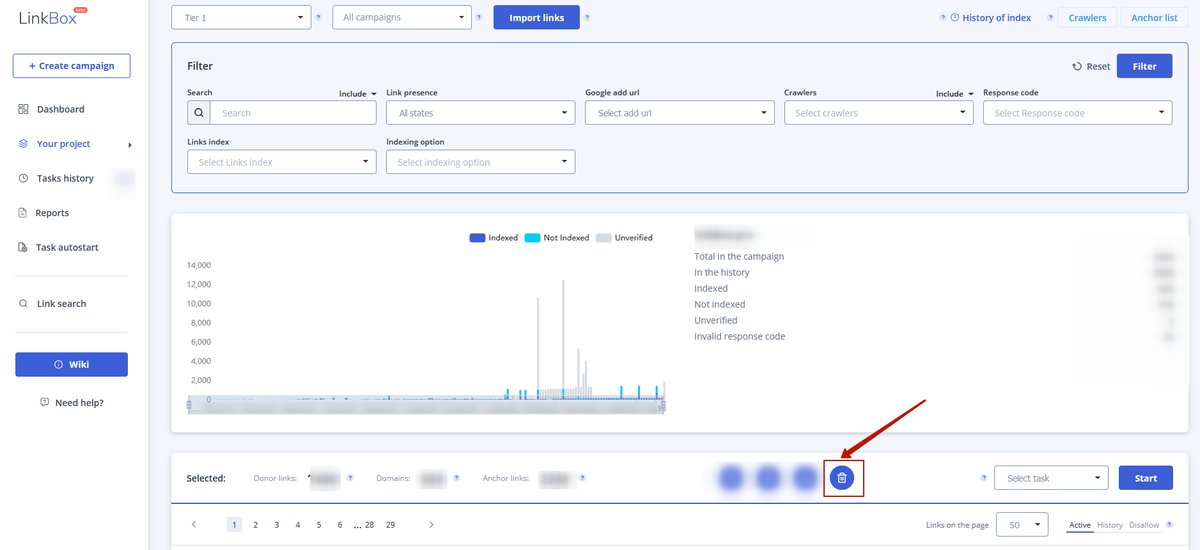Click the LinkBox logo

54,16
